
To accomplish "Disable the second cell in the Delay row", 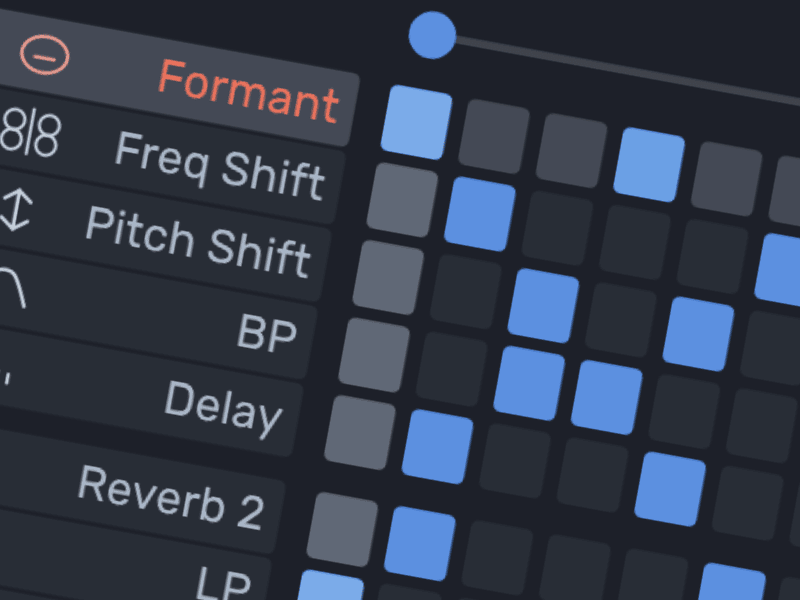I will point(437,445).
